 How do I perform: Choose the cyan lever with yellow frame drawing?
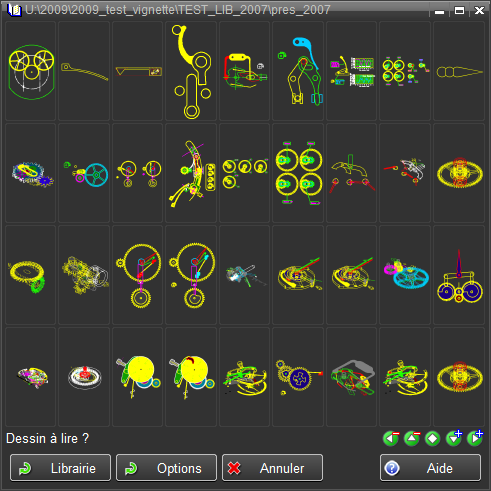click(298, 71)
